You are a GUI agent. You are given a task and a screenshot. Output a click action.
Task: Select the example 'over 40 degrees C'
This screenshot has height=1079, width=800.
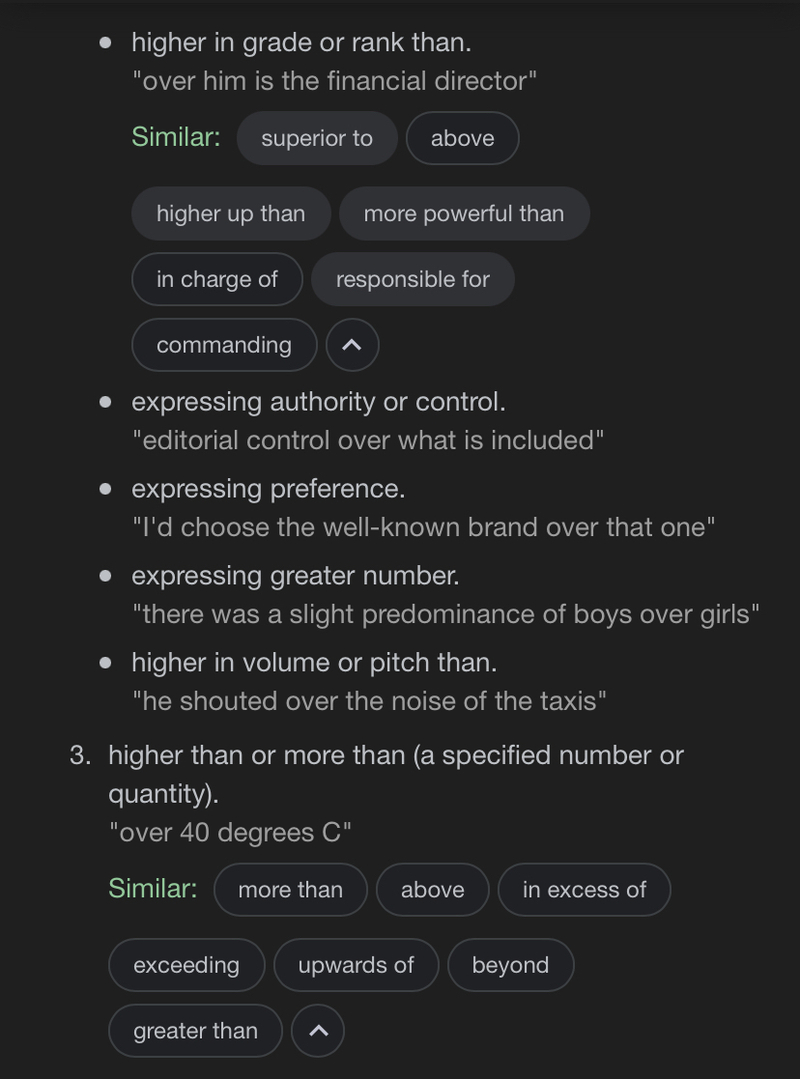(x=230, y=831)
